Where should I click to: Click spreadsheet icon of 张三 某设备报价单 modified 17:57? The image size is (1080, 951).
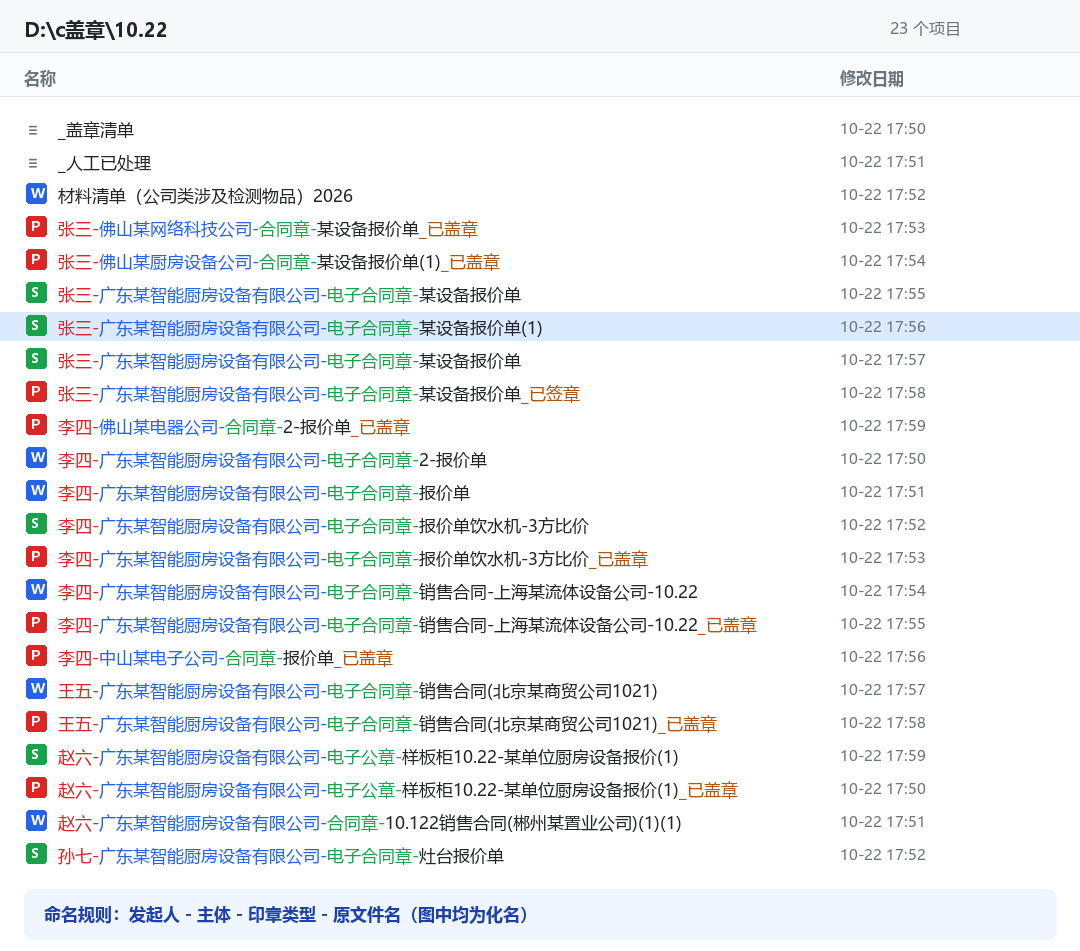37,359
